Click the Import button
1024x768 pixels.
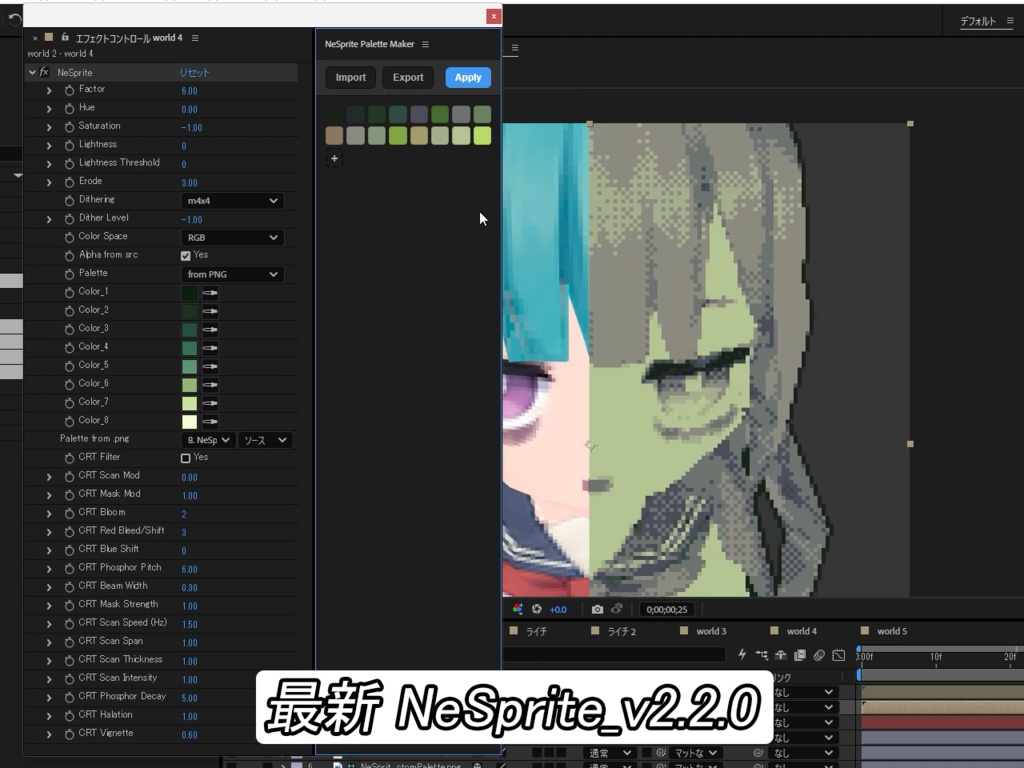[351, 77]
